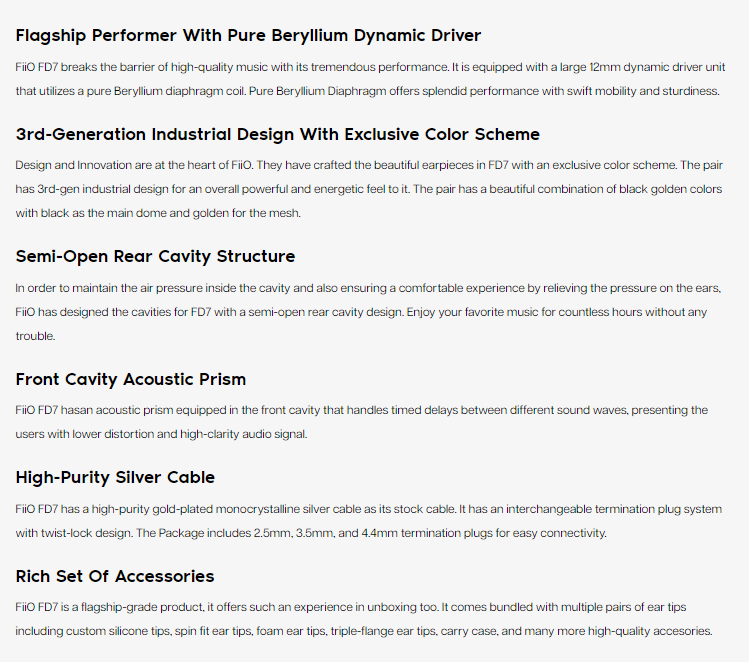Click line 'with black as the main dome'

click(x=158, y=213)
